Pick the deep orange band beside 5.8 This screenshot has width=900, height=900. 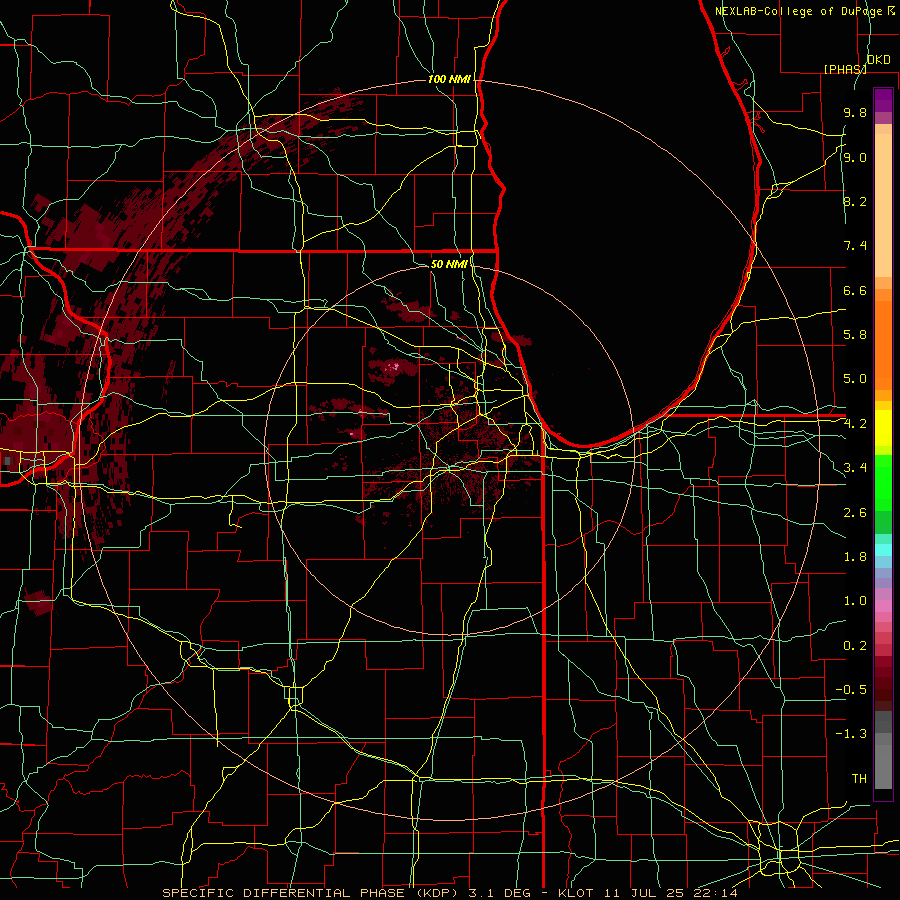[883, 344]
